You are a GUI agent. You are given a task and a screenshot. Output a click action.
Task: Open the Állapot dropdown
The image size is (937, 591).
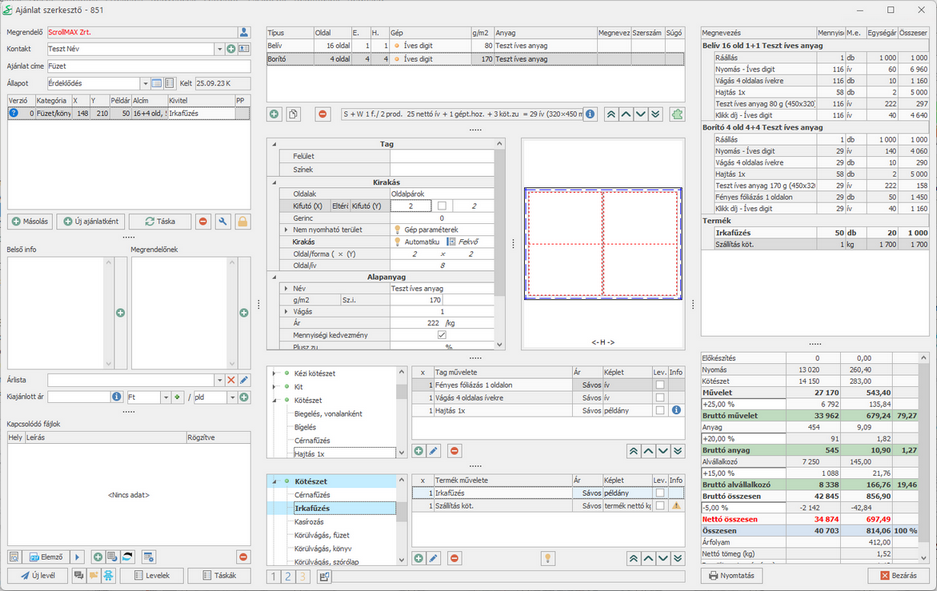pyautogui.click(x=144, y=83)
